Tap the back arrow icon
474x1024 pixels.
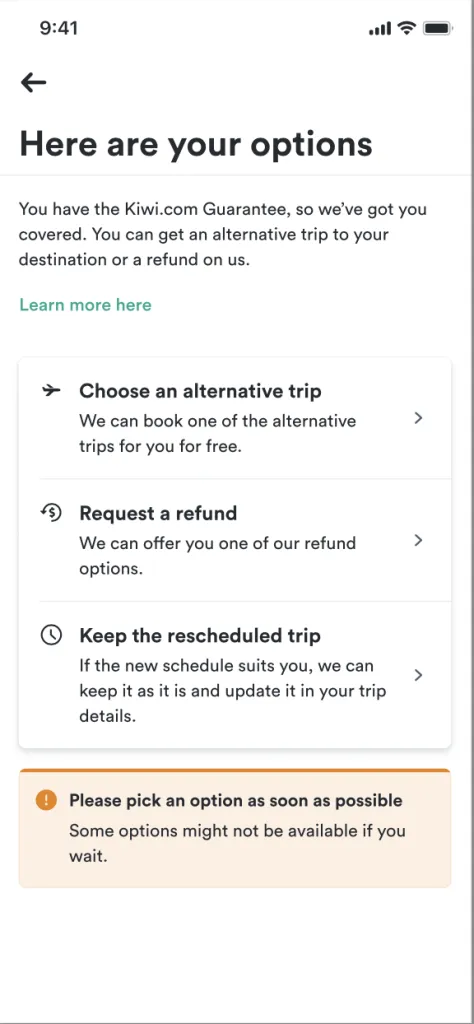coord(33,82)
